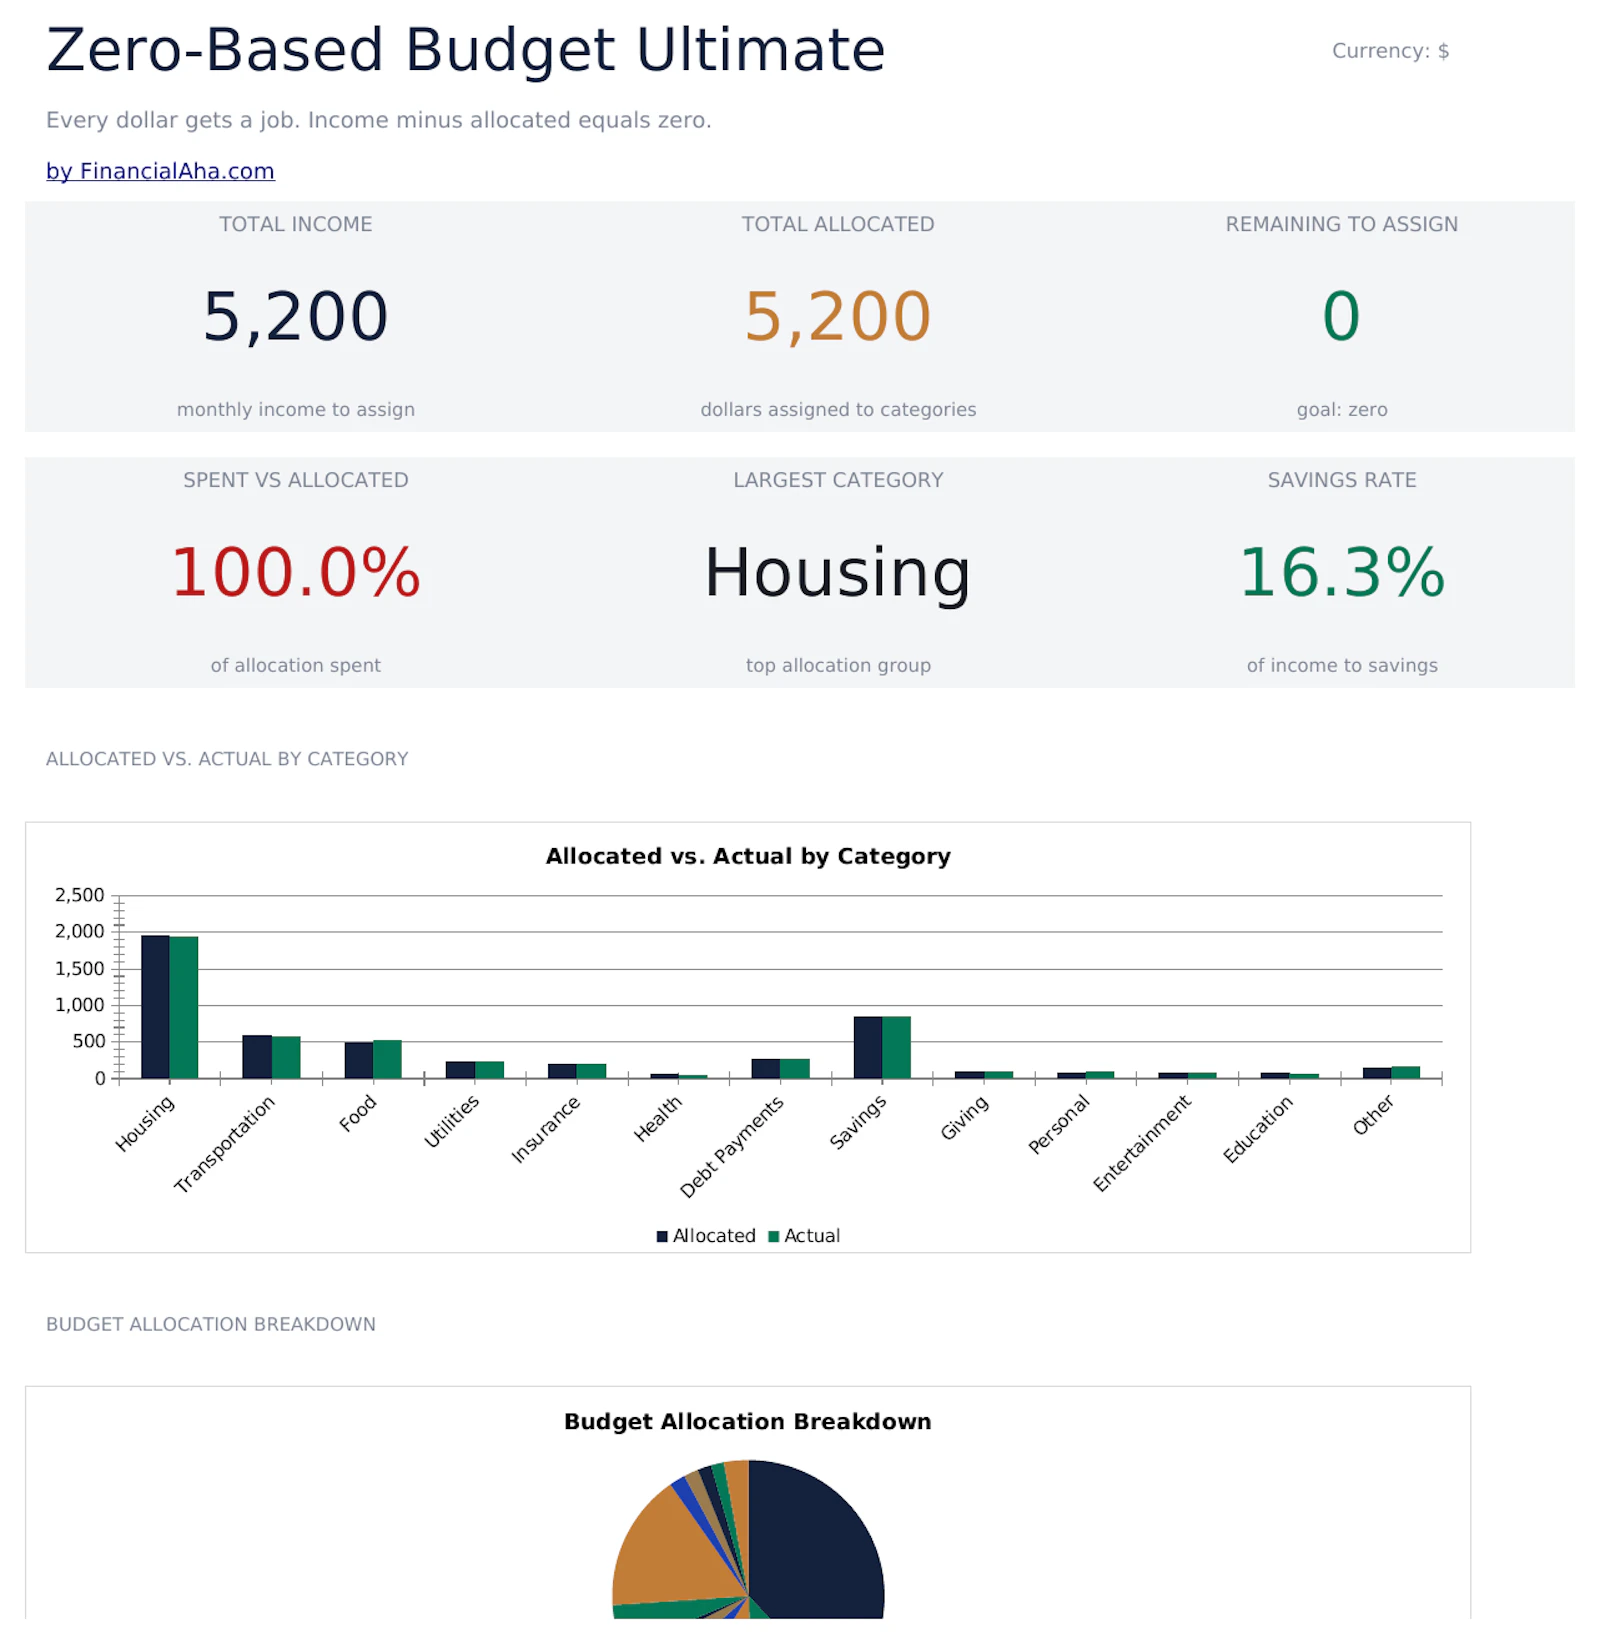Click the 'of income to savings' caption

(x=1342, y=665)
